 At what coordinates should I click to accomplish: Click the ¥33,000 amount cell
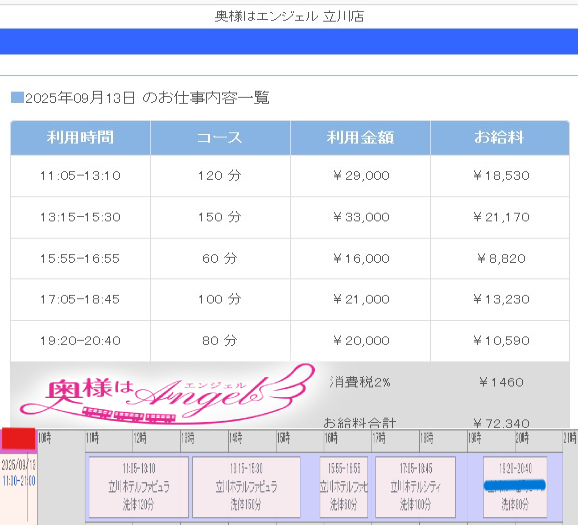360,217
